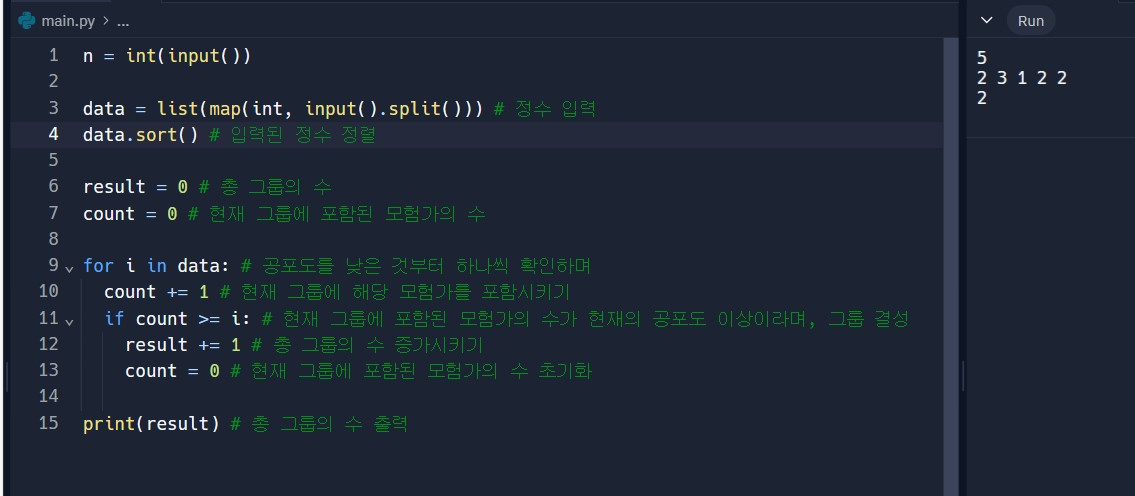Fold the for loop at line 9
Screen dimensions: 1135x496
pyautogui.click(x=69, y=268)
